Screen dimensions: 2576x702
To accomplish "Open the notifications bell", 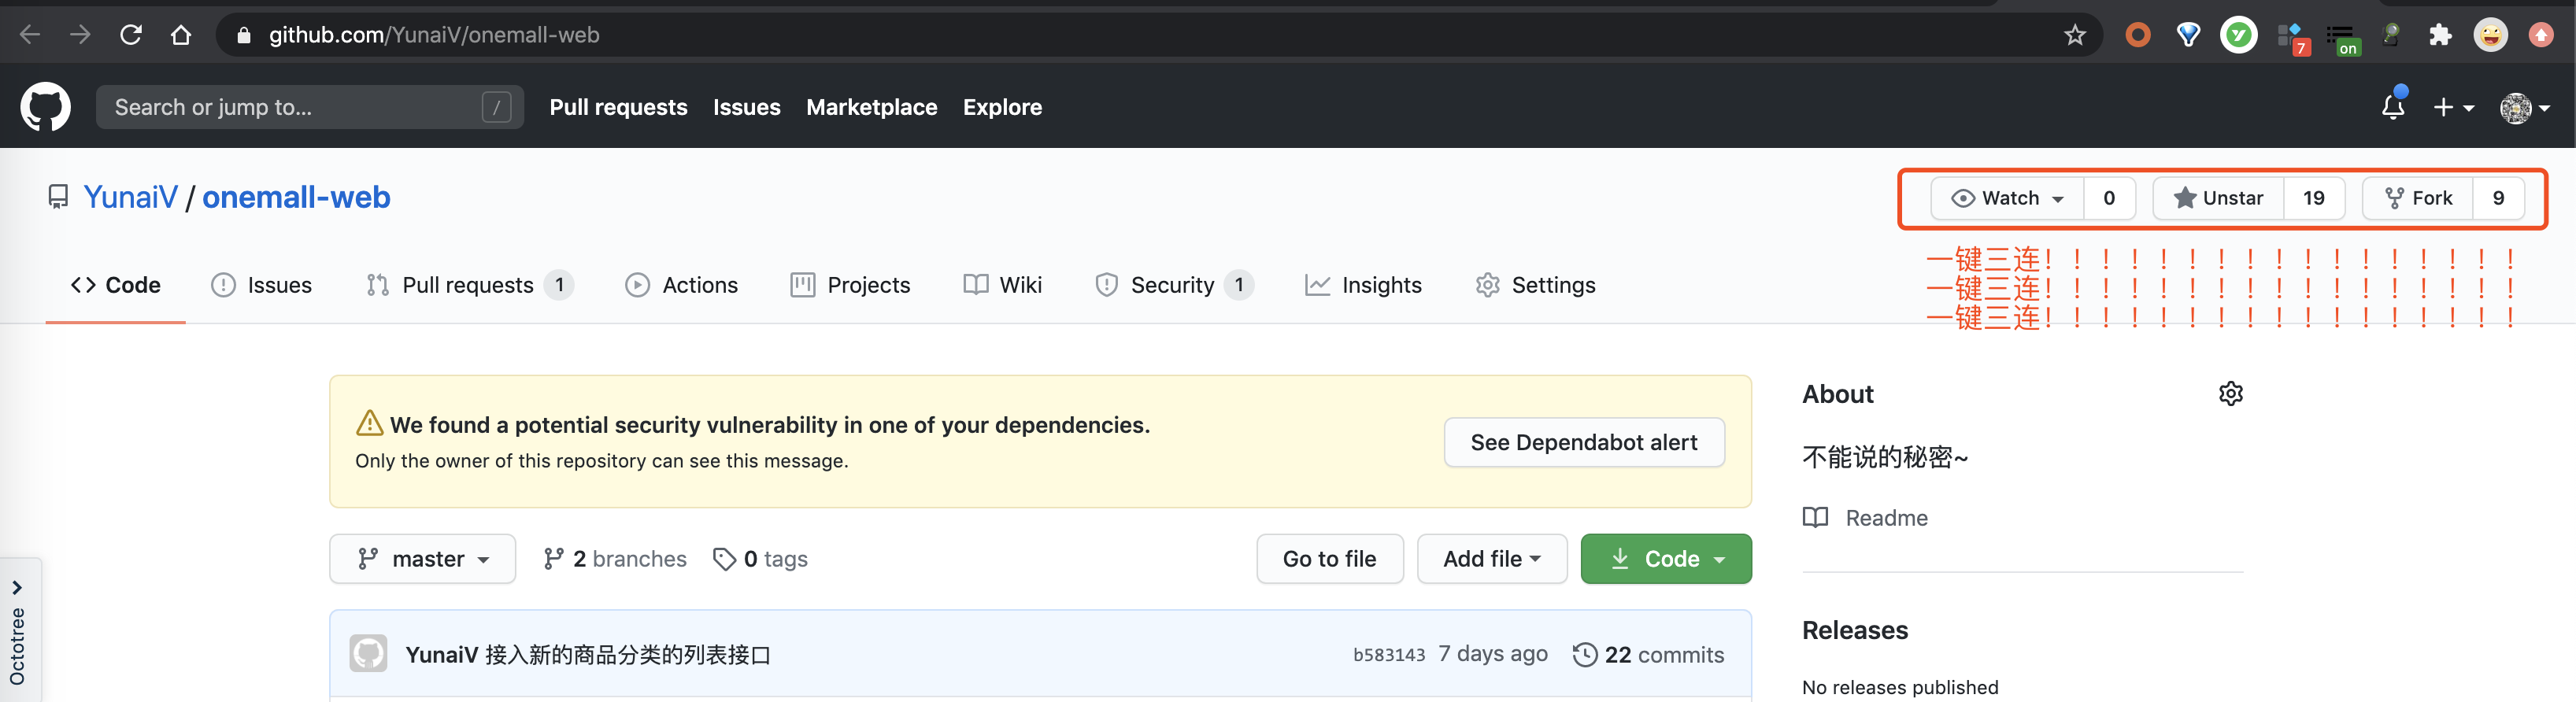I will (2392, 107).
